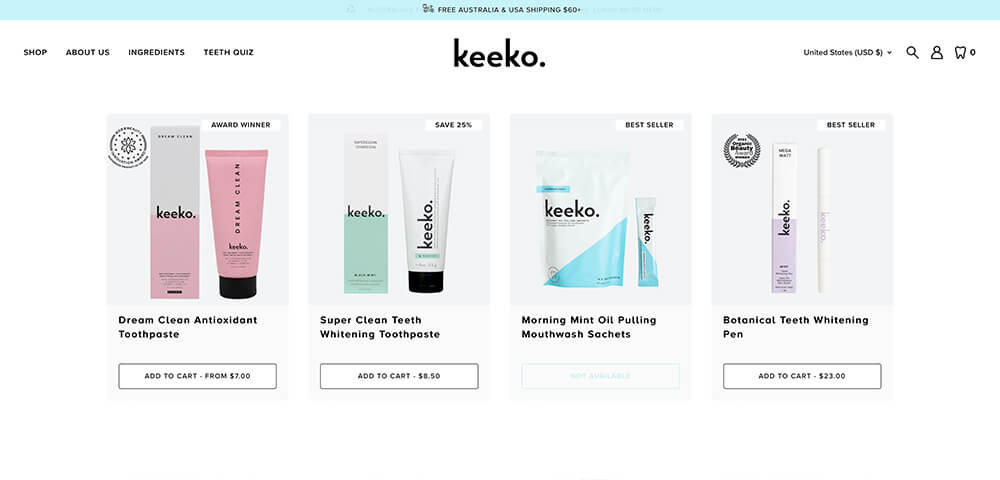Click the Organic Beauty Award badge
This screenshot has width=1000, height=480.
(x=742, y=150)
